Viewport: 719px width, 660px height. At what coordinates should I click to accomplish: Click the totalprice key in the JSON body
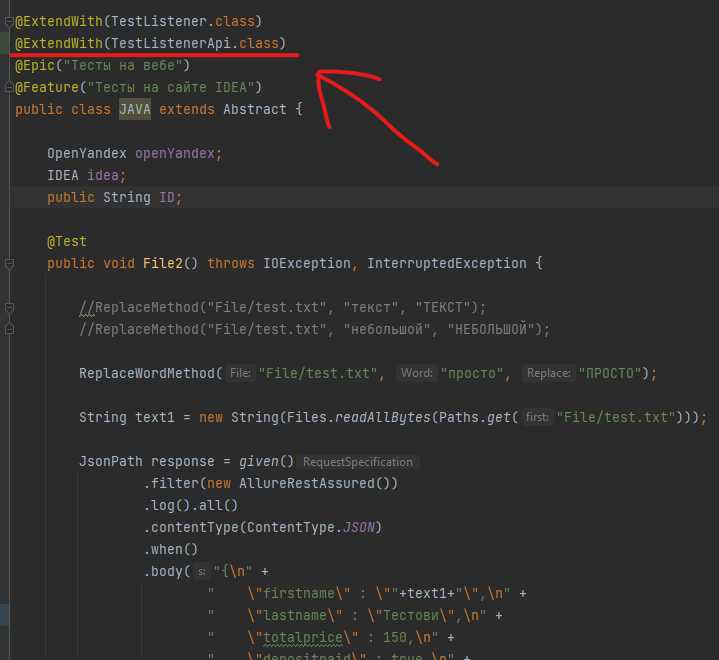[303, 638]
